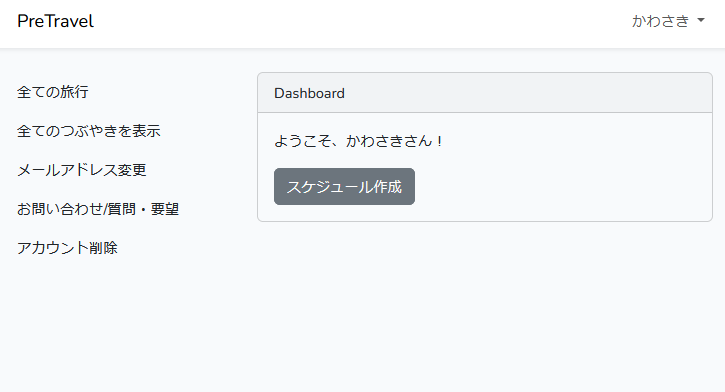Select アカウント削除 in sidebar
Image resolution: width=725 pixels, height=392 pixels.
pos(68,248)
